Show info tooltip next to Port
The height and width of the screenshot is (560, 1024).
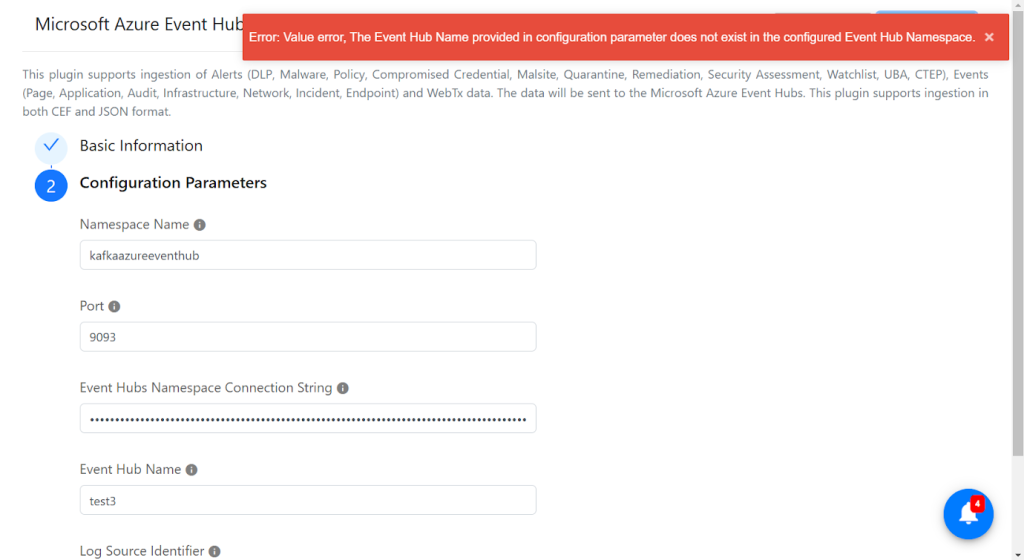tap(114, 306)
